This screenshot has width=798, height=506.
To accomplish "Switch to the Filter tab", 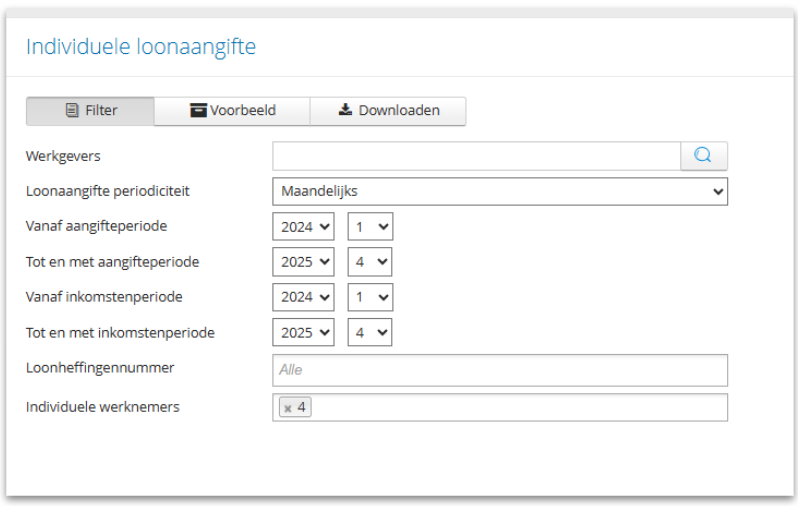I will click(x=90, y=111).
